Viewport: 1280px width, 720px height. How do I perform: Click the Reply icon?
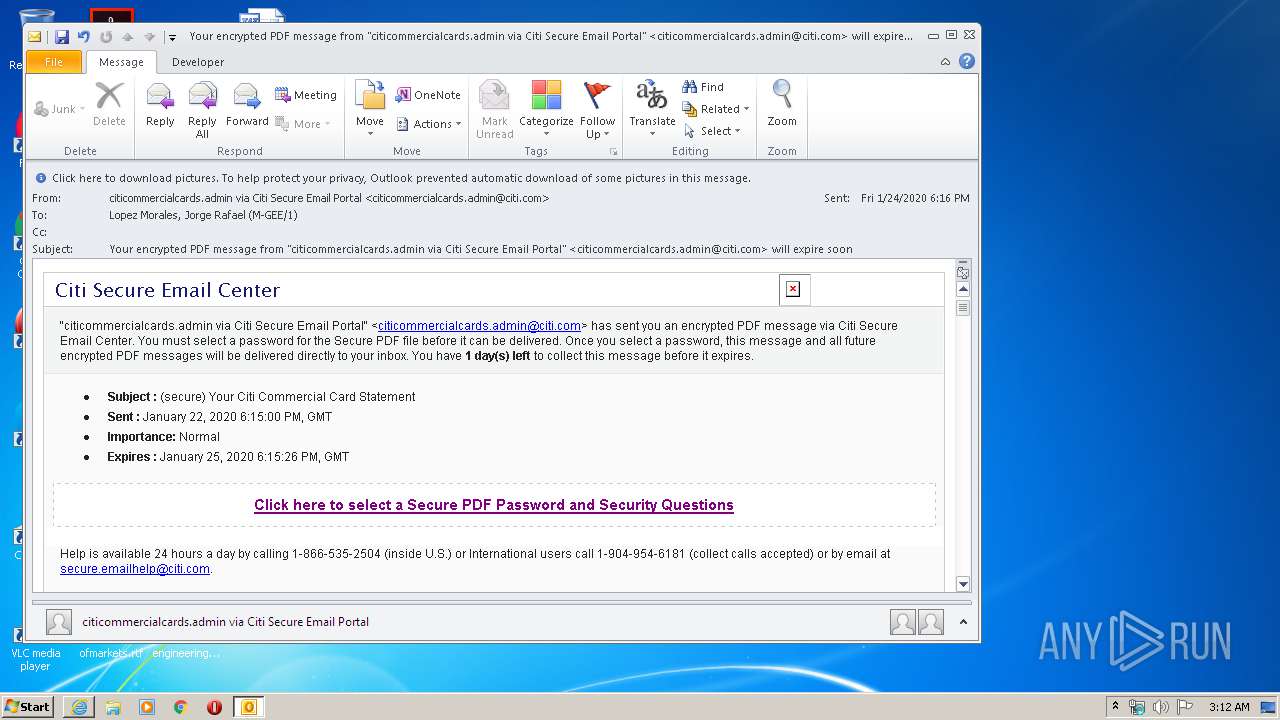[160, 104]
